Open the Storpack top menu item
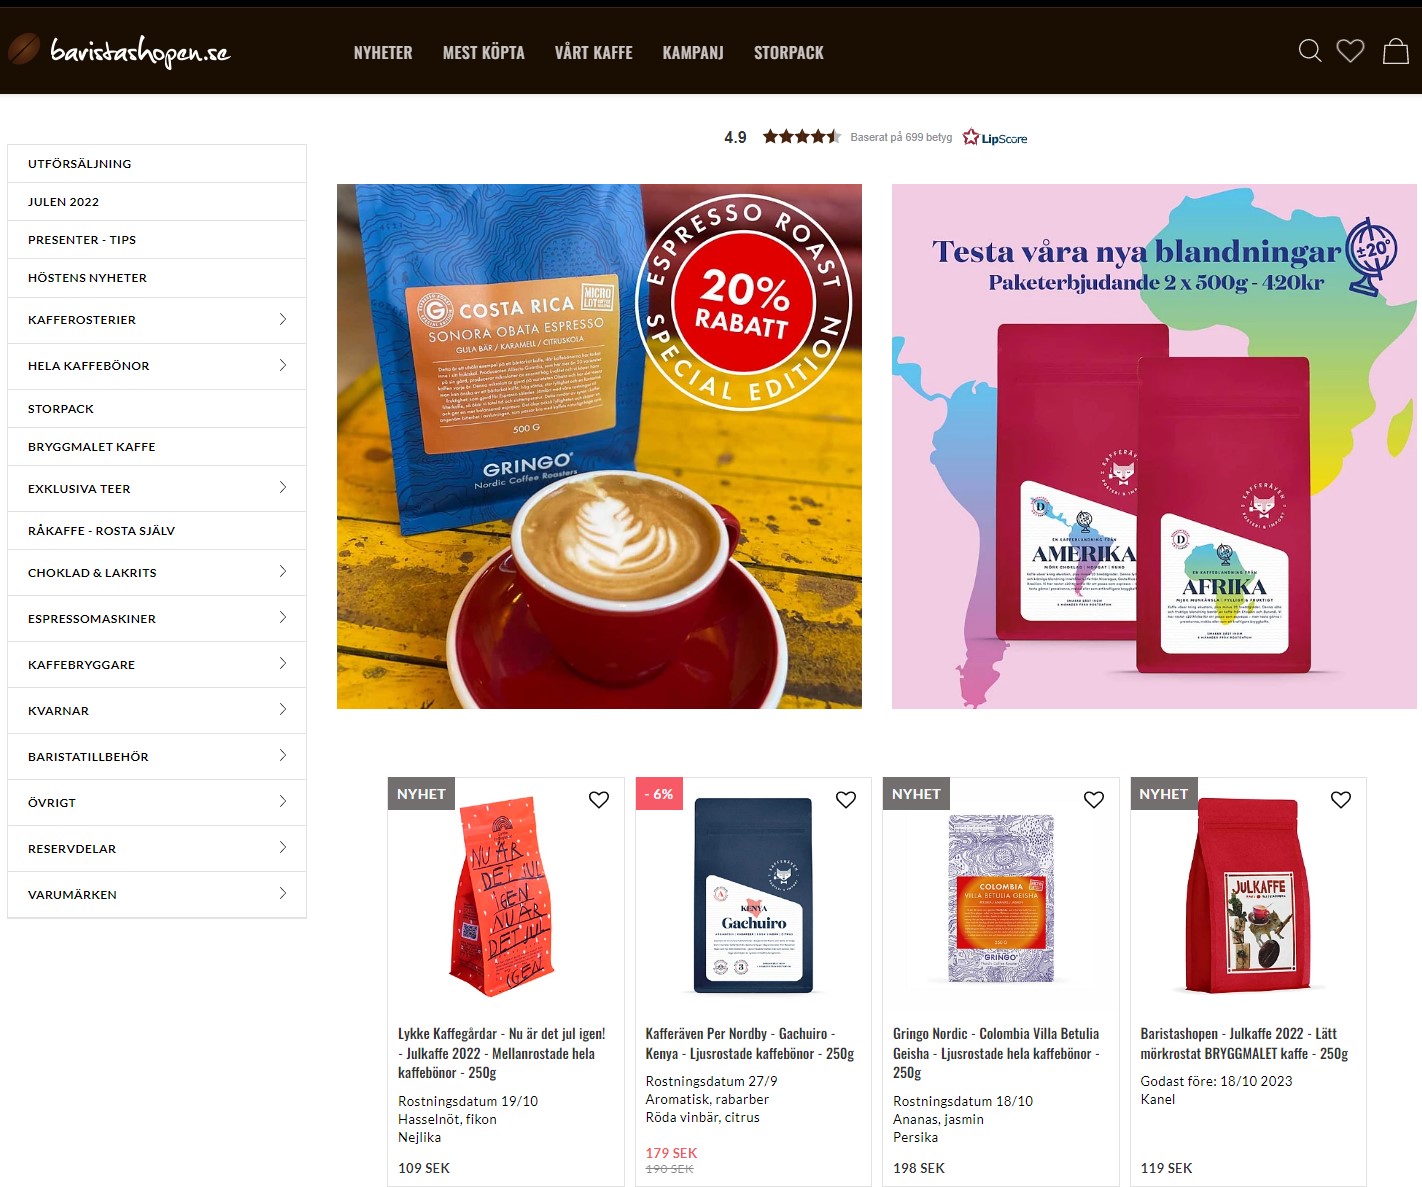This screenshot has height=1187, width=1422. [789, 52]
